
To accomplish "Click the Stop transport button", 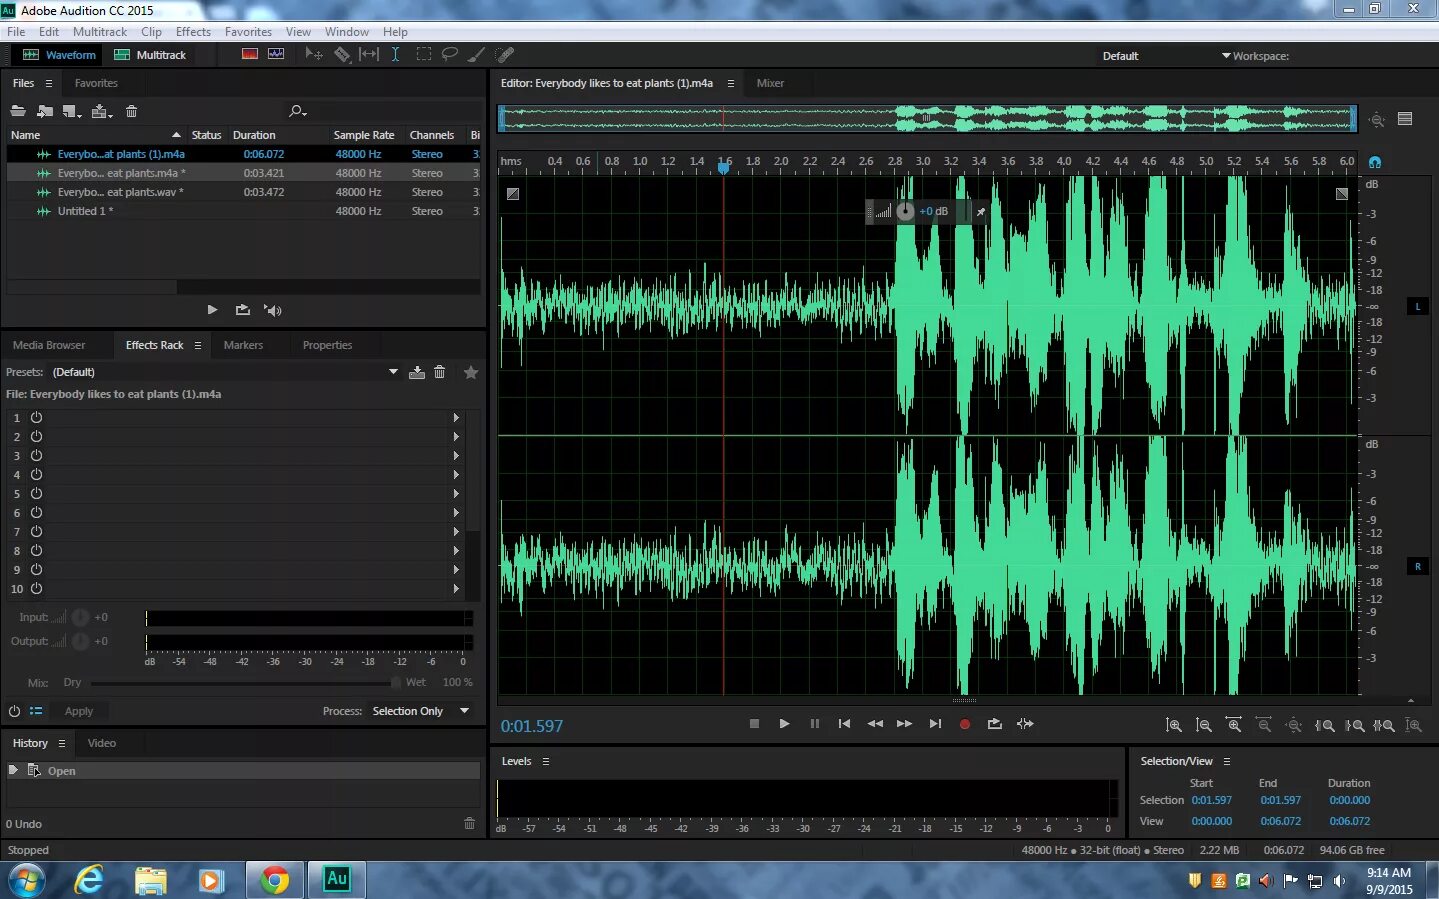I will (754, 724).
